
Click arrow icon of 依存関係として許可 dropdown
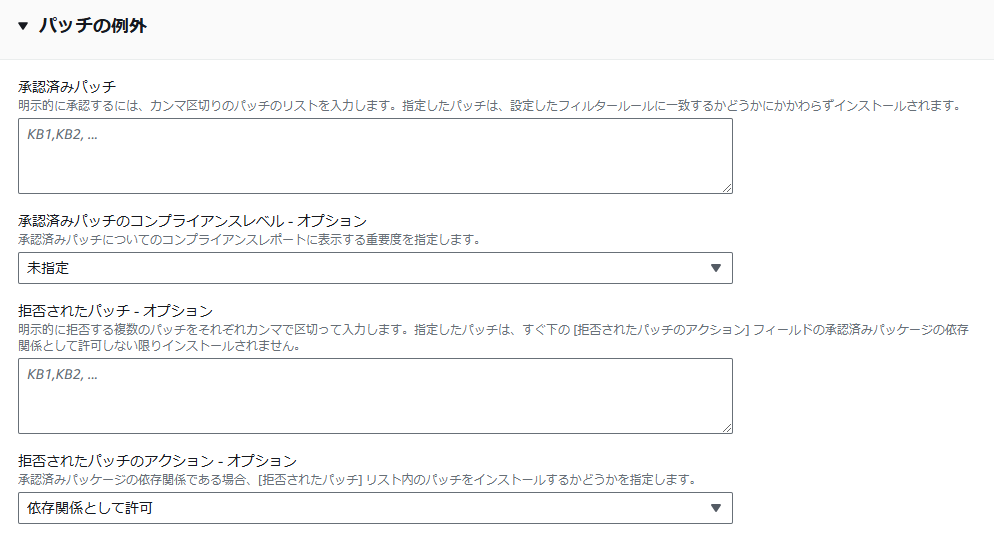pyautogui.click(x=716, y=508)
